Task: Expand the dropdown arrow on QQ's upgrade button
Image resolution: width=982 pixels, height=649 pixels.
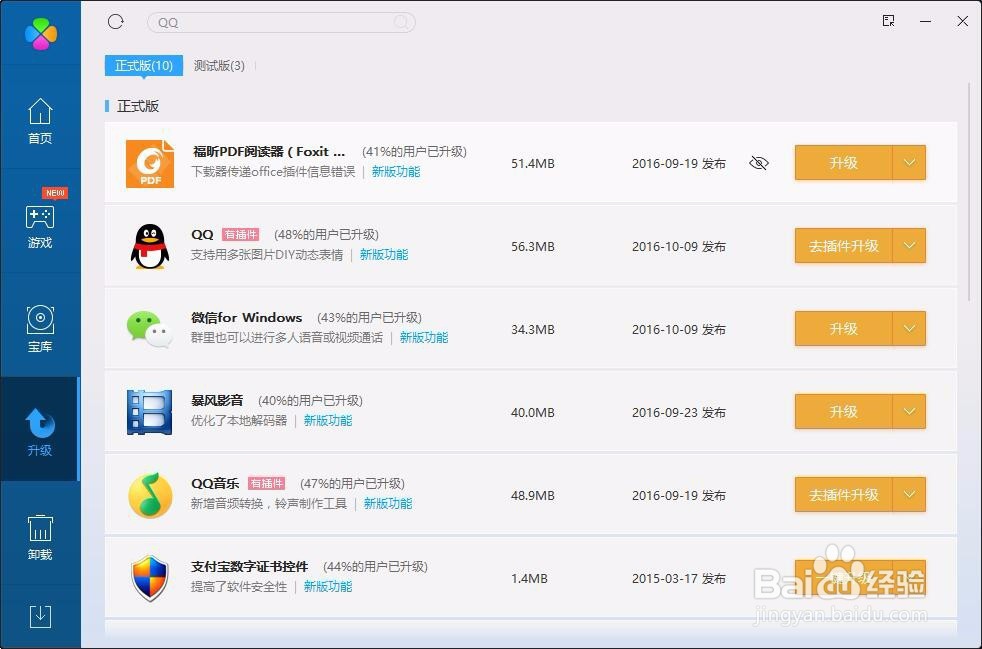Action: click(x=910, y=245)
